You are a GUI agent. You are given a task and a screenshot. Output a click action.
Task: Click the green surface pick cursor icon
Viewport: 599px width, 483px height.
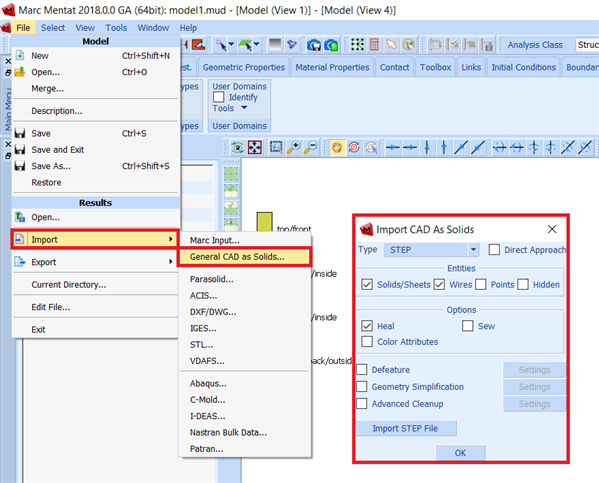click(245, 45)
